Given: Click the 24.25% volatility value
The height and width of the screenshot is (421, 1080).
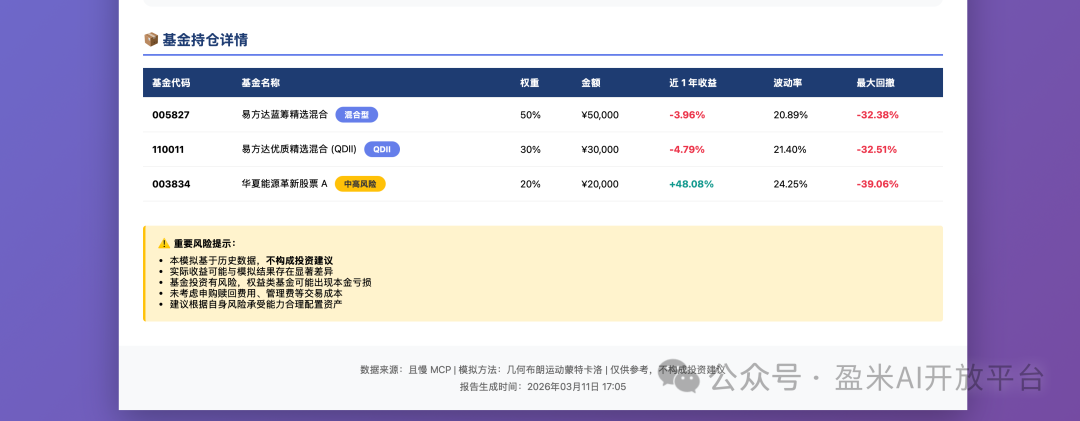Looking at the screenshot, I should pyautogui.click(x=791, y=184).
